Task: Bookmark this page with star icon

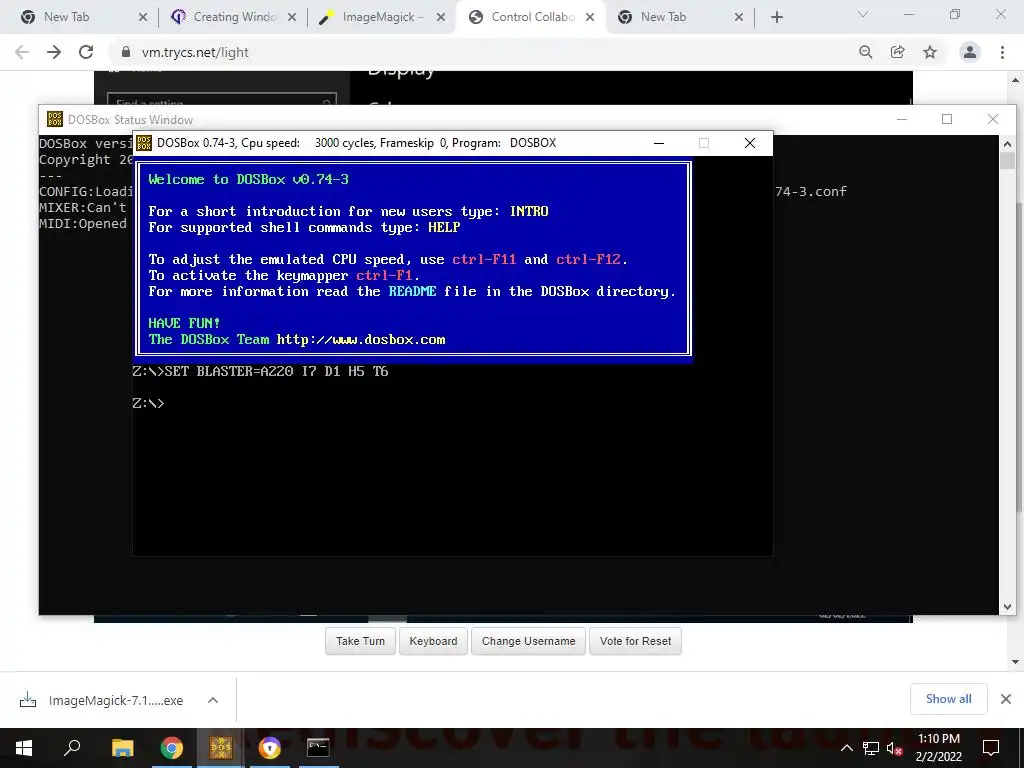Action: (930, 52)
